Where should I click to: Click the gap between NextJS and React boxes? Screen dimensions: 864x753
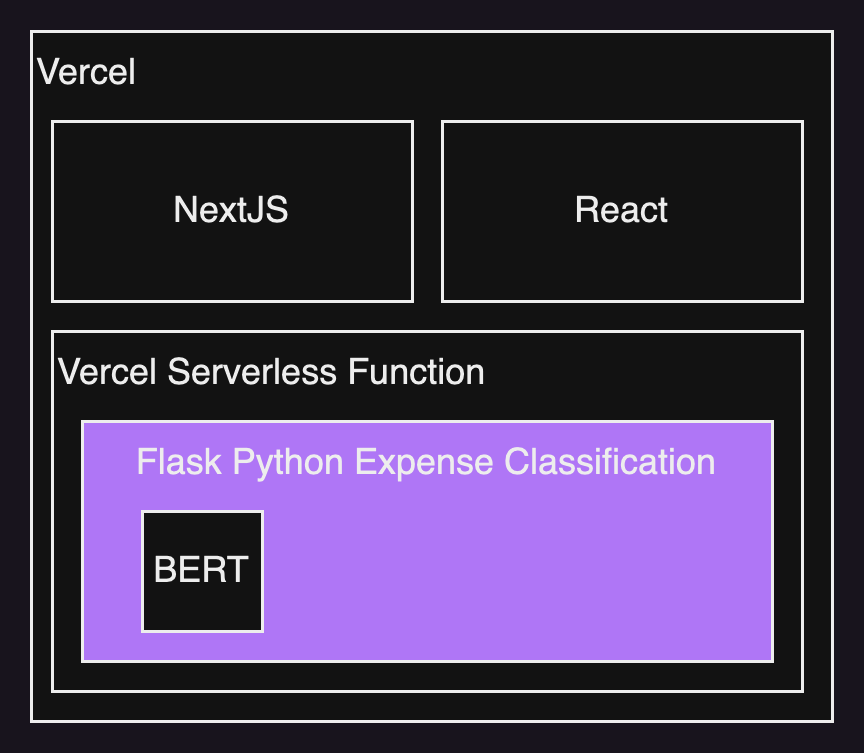click(x=428, y=212)
